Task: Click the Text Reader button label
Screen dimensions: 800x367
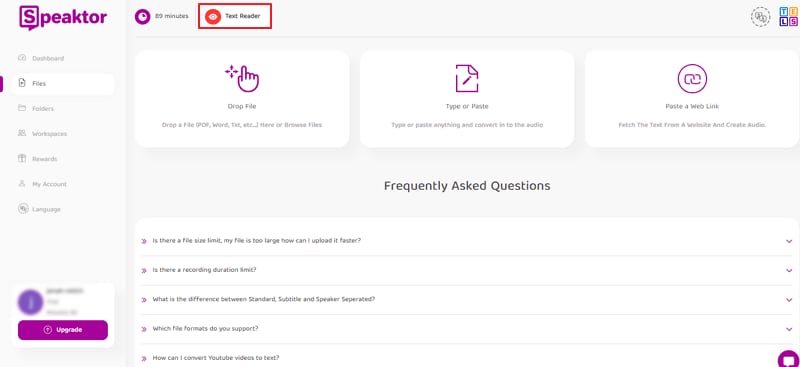Action: coord(242,16)
